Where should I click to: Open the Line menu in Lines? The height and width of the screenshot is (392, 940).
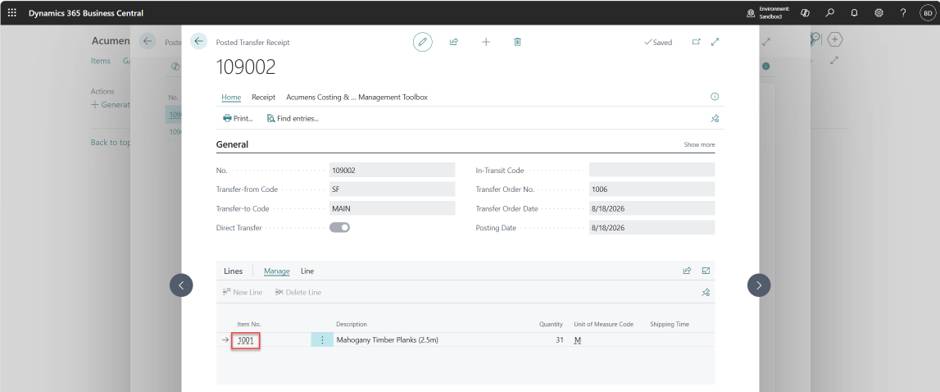pos(307,272)
